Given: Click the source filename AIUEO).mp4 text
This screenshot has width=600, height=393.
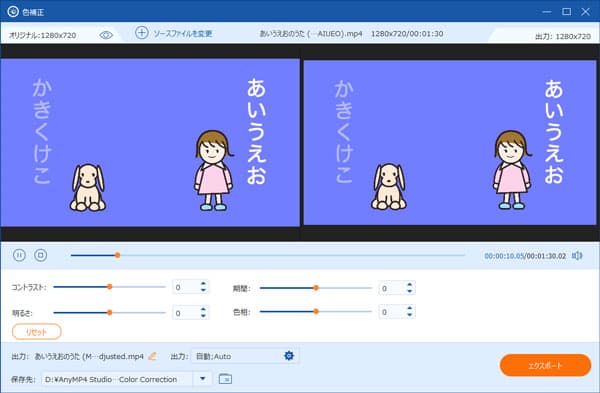Looking at the screenshot, I should pyautogui.click(x=341, y=34).
